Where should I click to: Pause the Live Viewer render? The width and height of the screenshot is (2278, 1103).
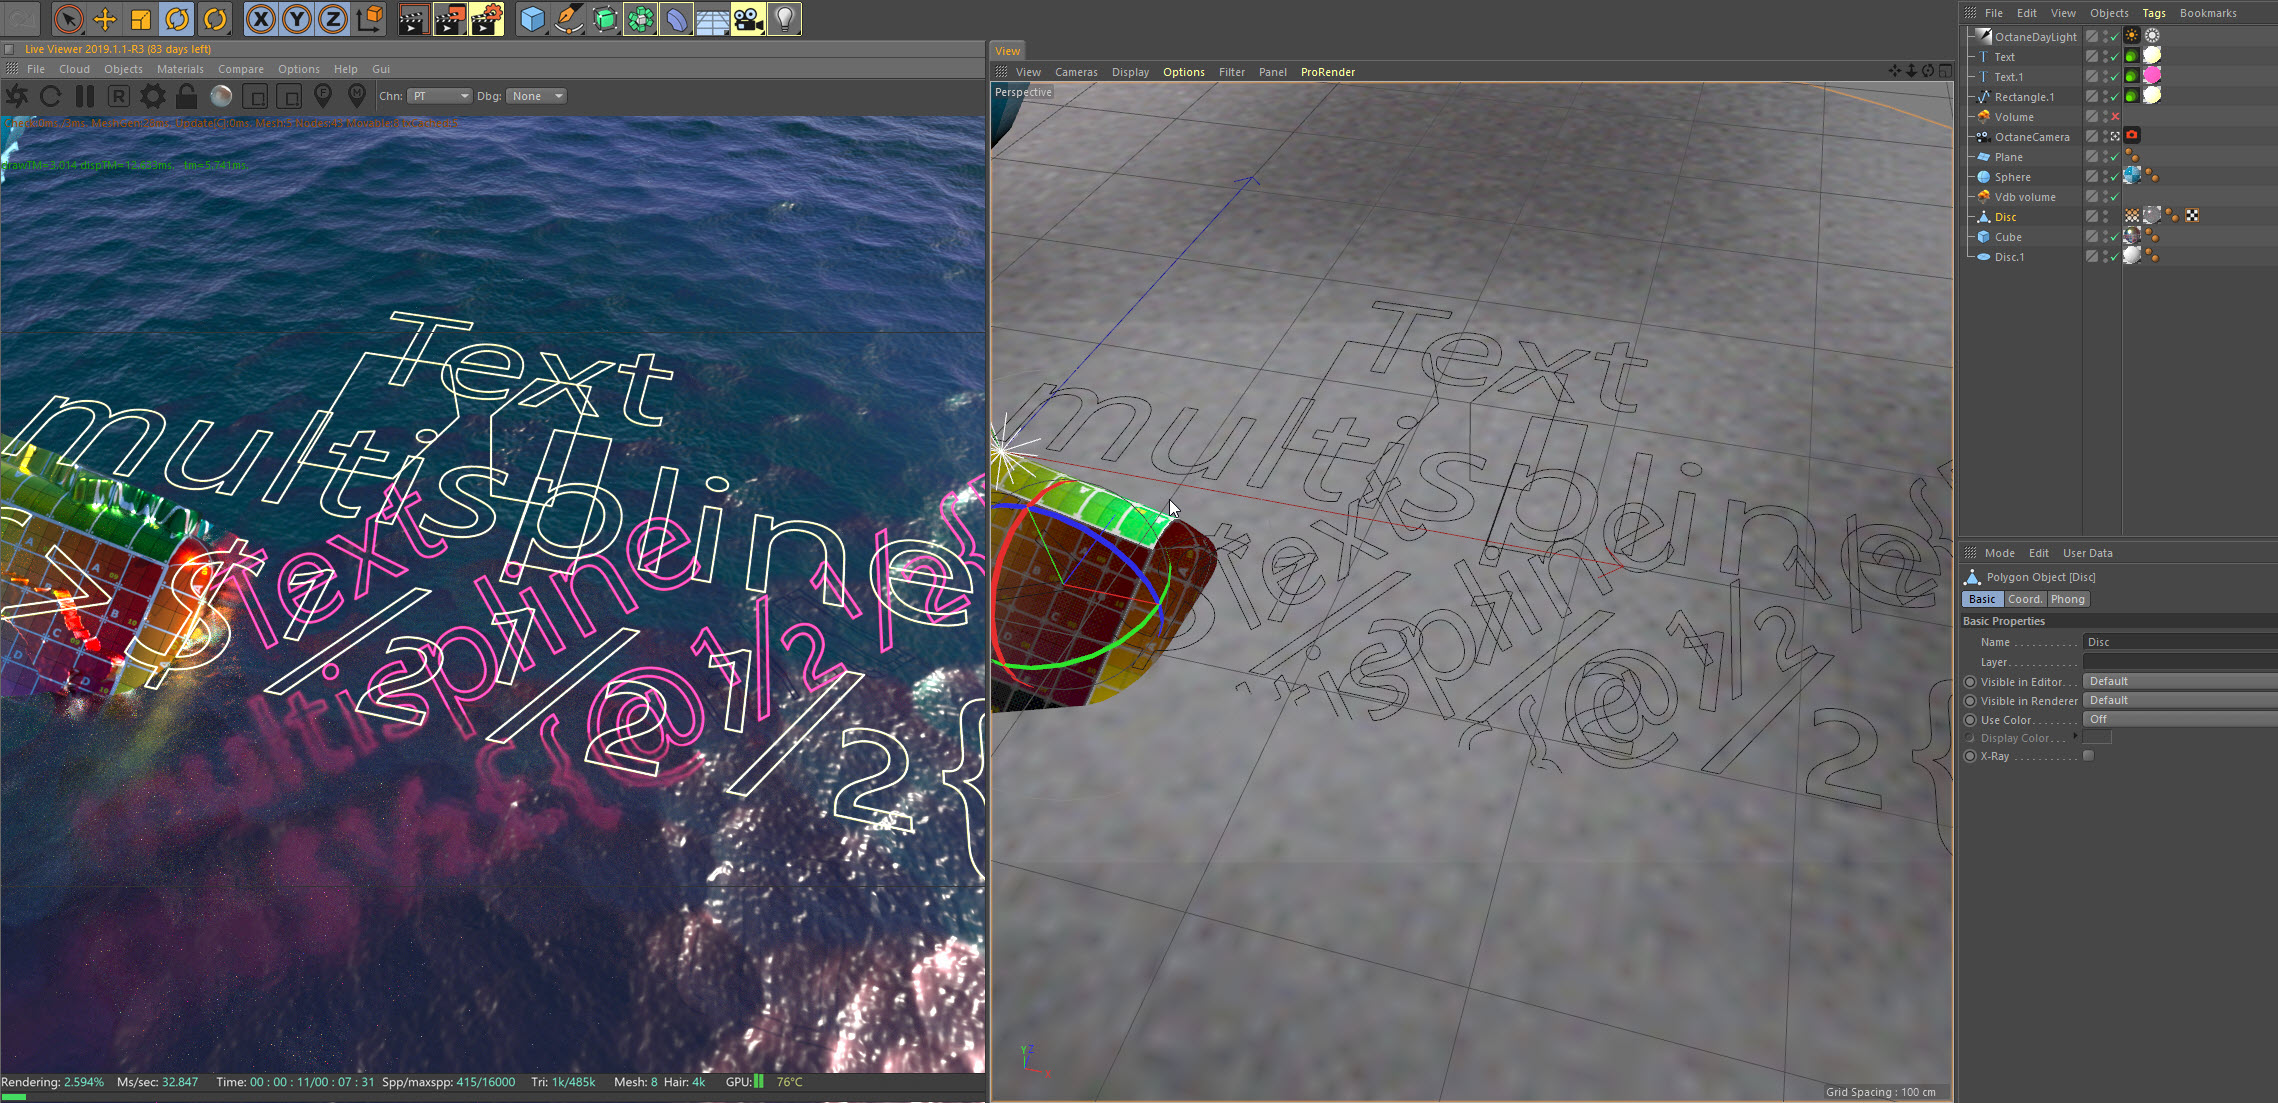[85, 96]
